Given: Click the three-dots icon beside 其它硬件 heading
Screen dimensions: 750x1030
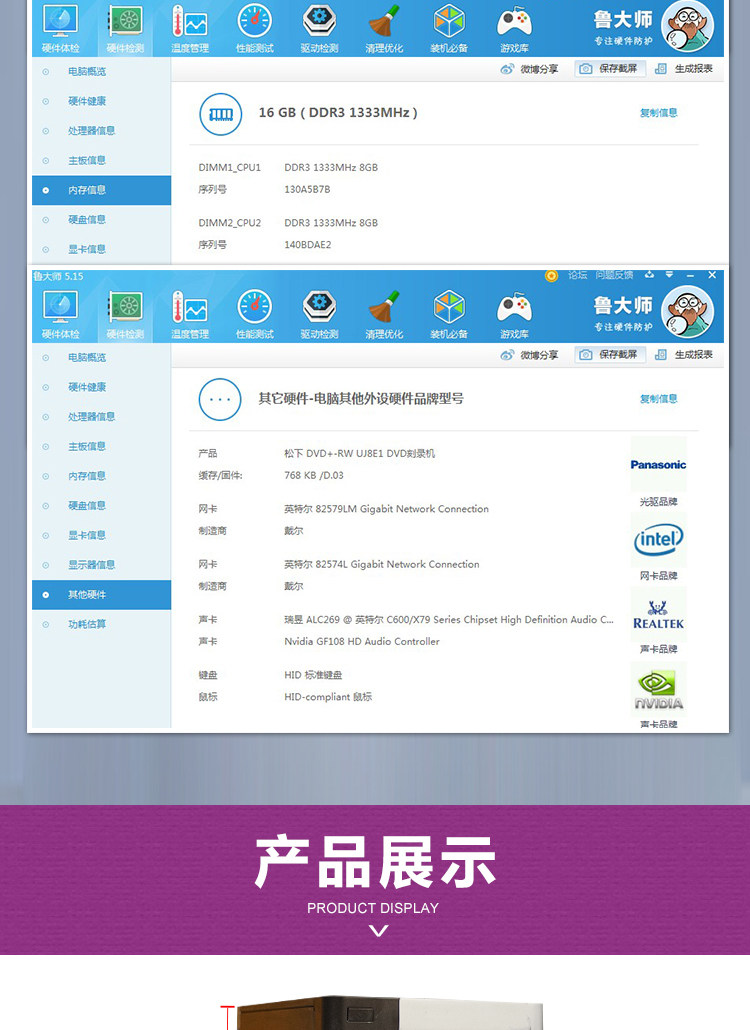Looking at the screenshot, I should click(220, 399).
